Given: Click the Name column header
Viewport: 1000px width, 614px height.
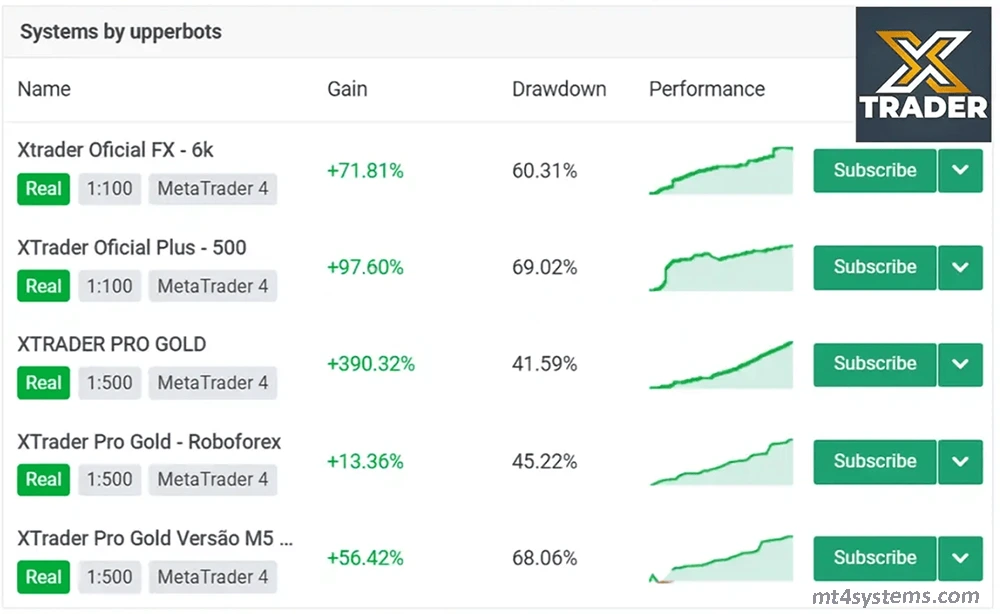Looking at the screenshot, I should (44, 89).
